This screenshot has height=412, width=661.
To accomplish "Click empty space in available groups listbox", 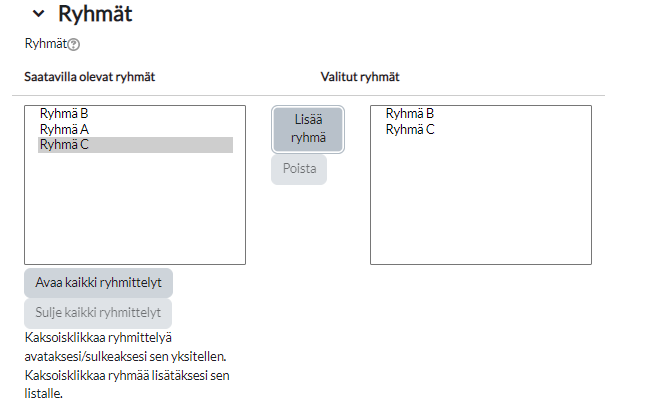I will [134, 215].
